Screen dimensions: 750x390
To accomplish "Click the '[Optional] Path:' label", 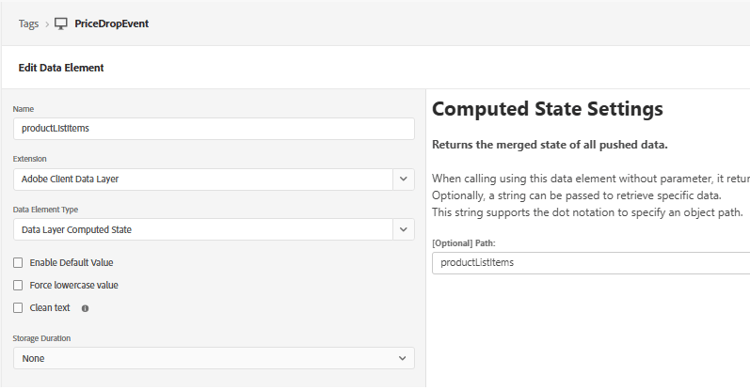I will point(463,243).
